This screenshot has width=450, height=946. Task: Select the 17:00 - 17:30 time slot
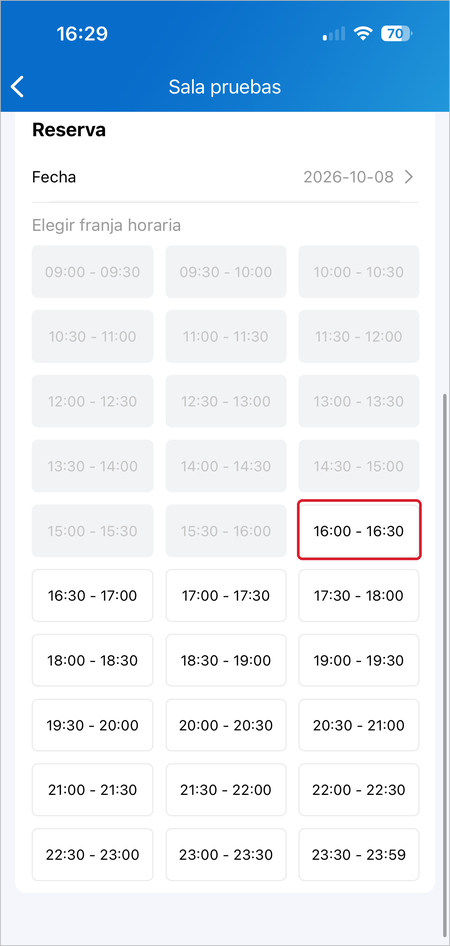coord(226,595)
